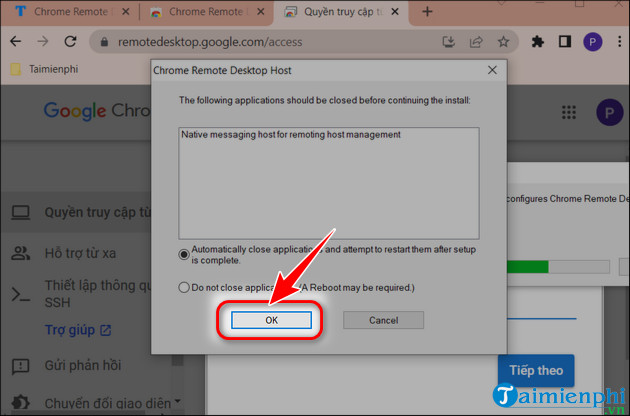This screenshot has height=416, width=630.
Task: Expand Chuyển đổi giao diện dropdown arrow
Action: click(x=178, y=401)
